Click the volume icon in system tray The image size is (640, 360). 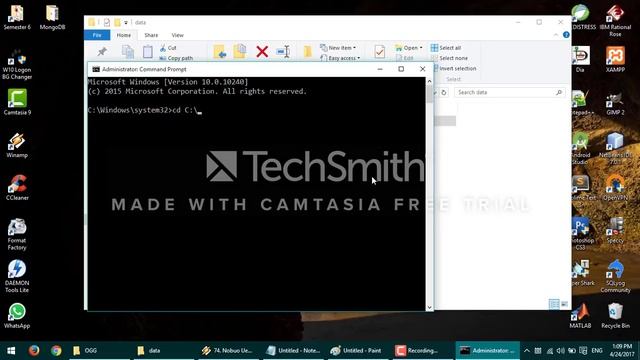pyautogui.click(x=560, y=351)
